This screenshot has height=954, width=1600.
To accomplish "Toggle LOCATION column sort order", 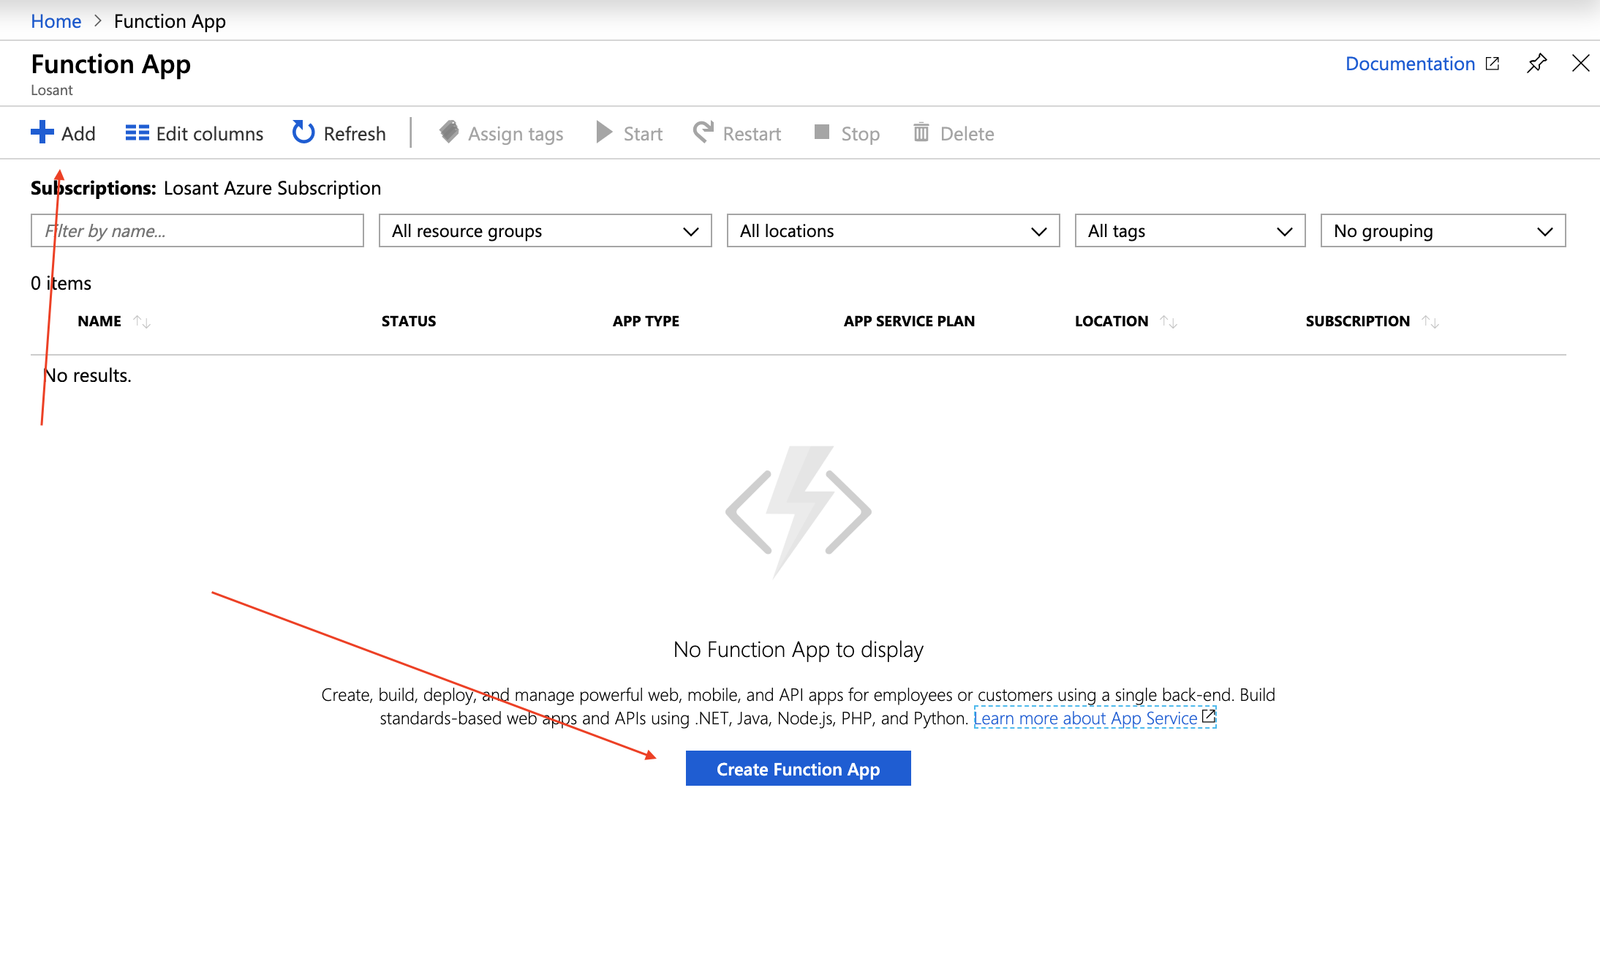I will tap(1167, 321).
